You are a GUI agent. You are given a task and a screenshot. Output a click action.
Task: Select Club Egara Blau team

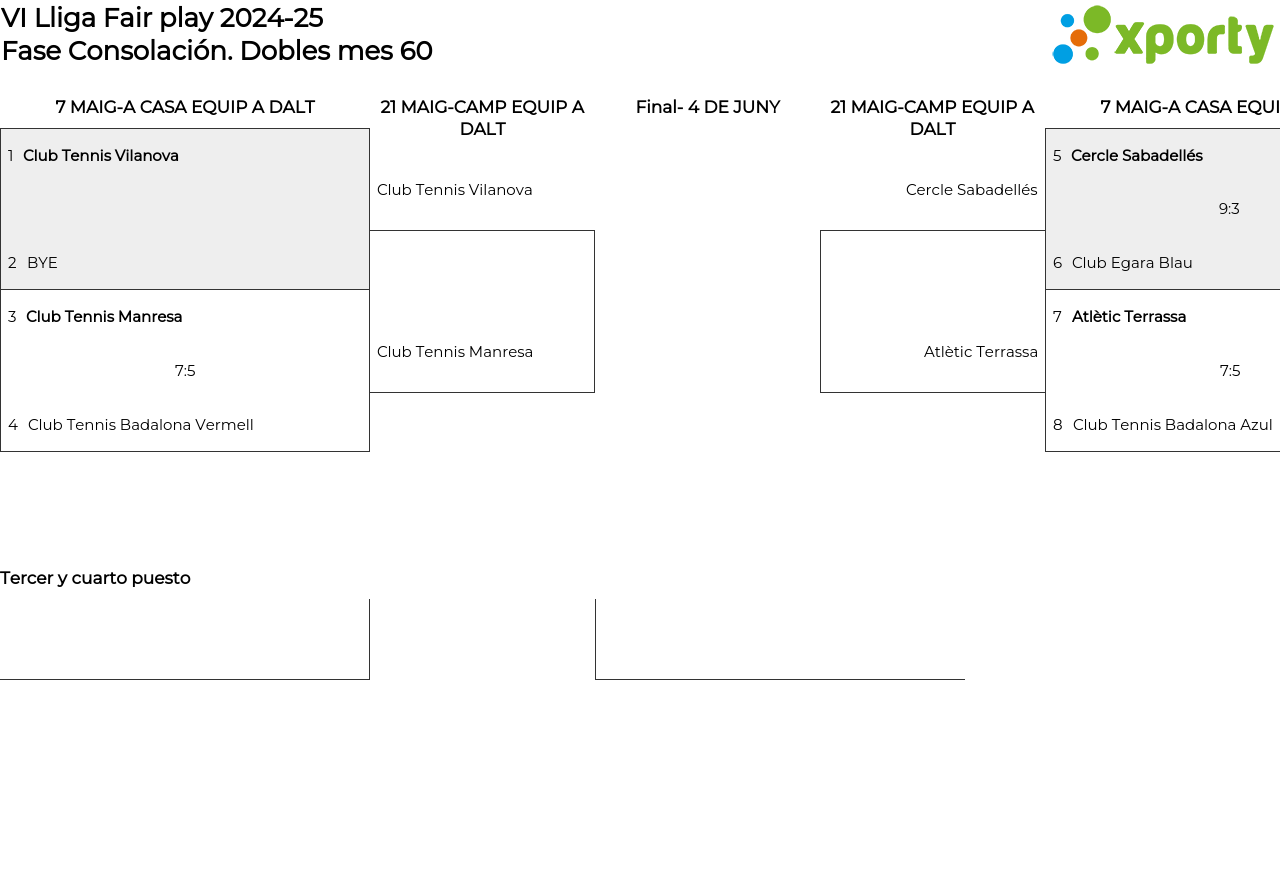tap(1132, 263)
